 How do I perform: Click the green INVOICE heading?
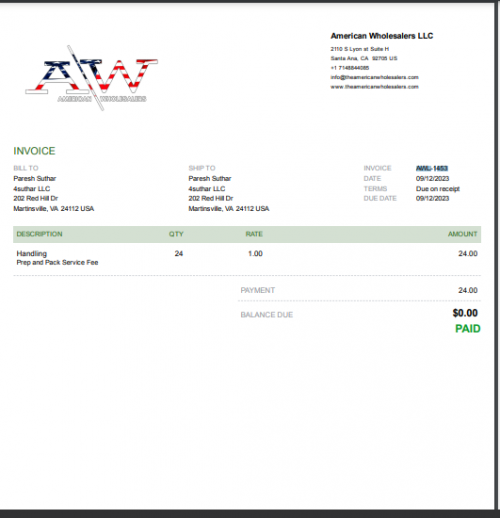tap(34, 151)
